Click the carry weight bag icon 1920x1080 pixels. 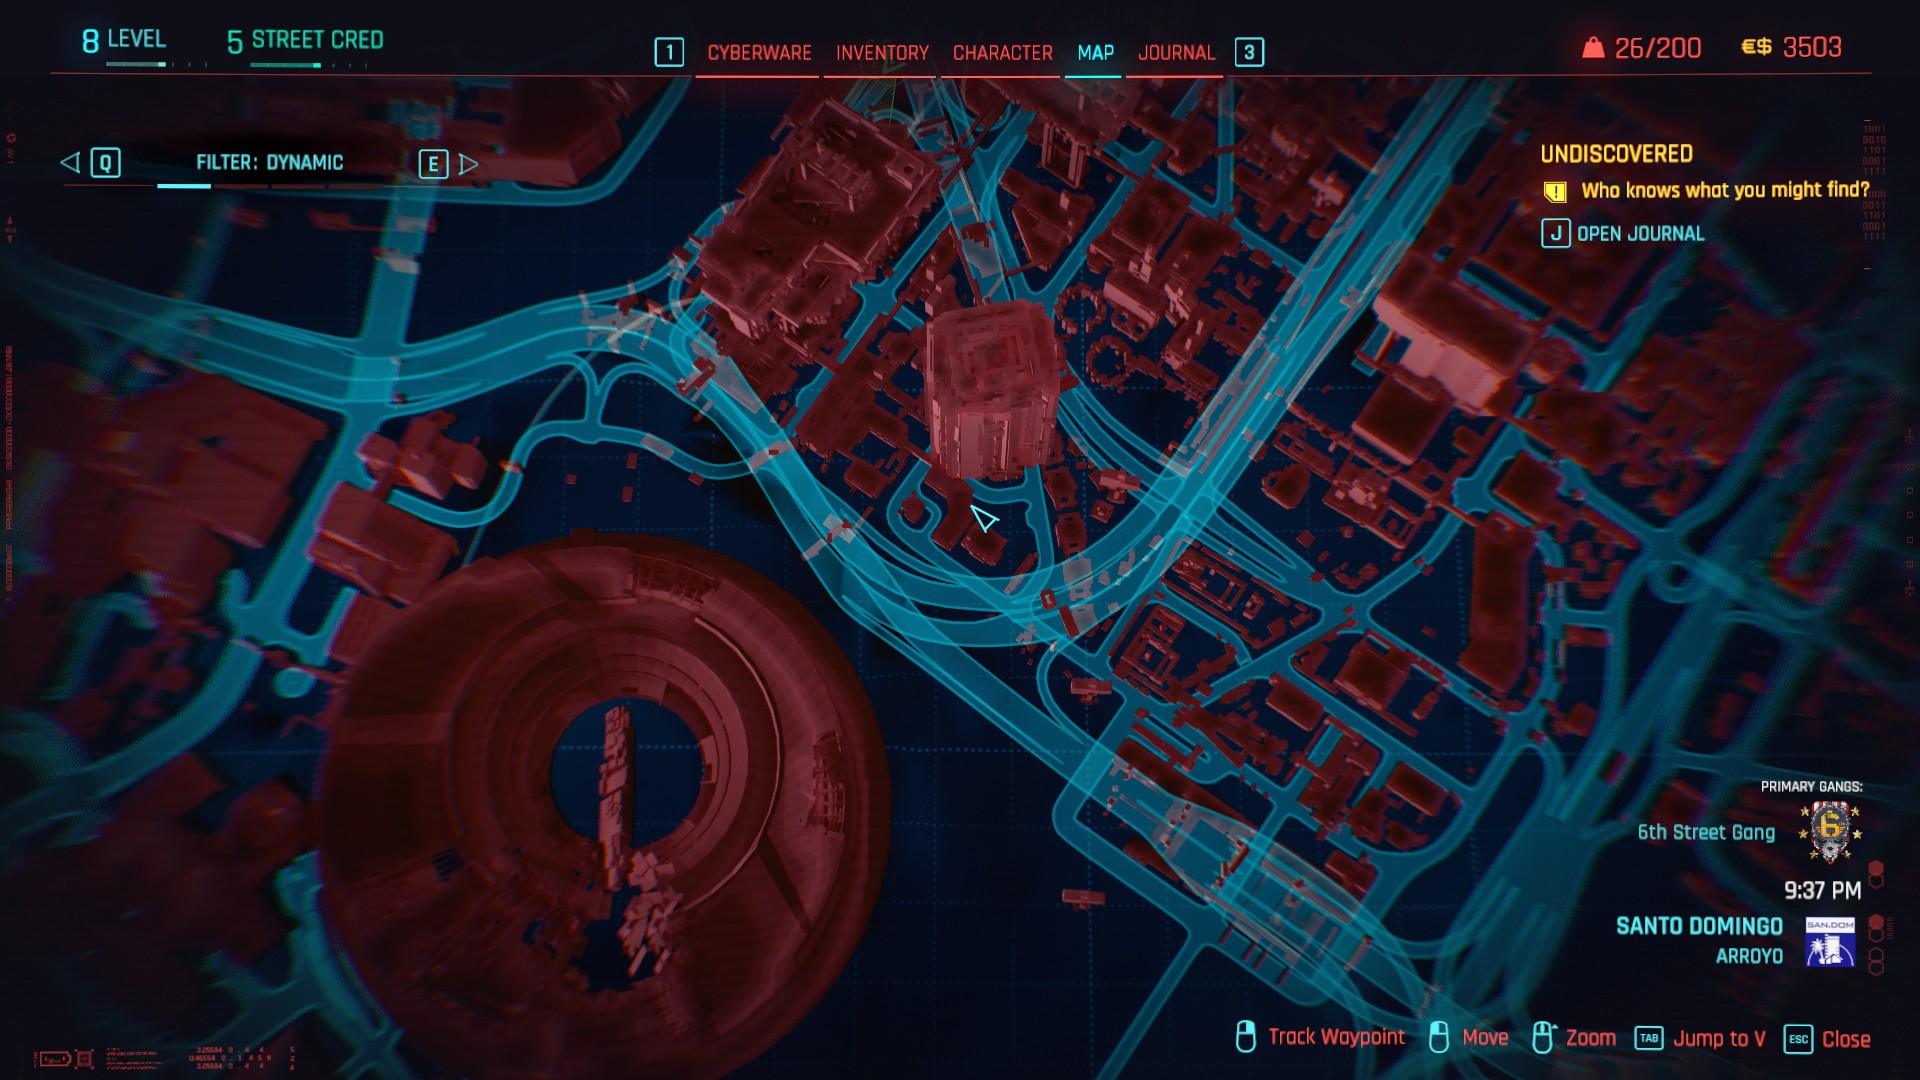coord(1593,48)
